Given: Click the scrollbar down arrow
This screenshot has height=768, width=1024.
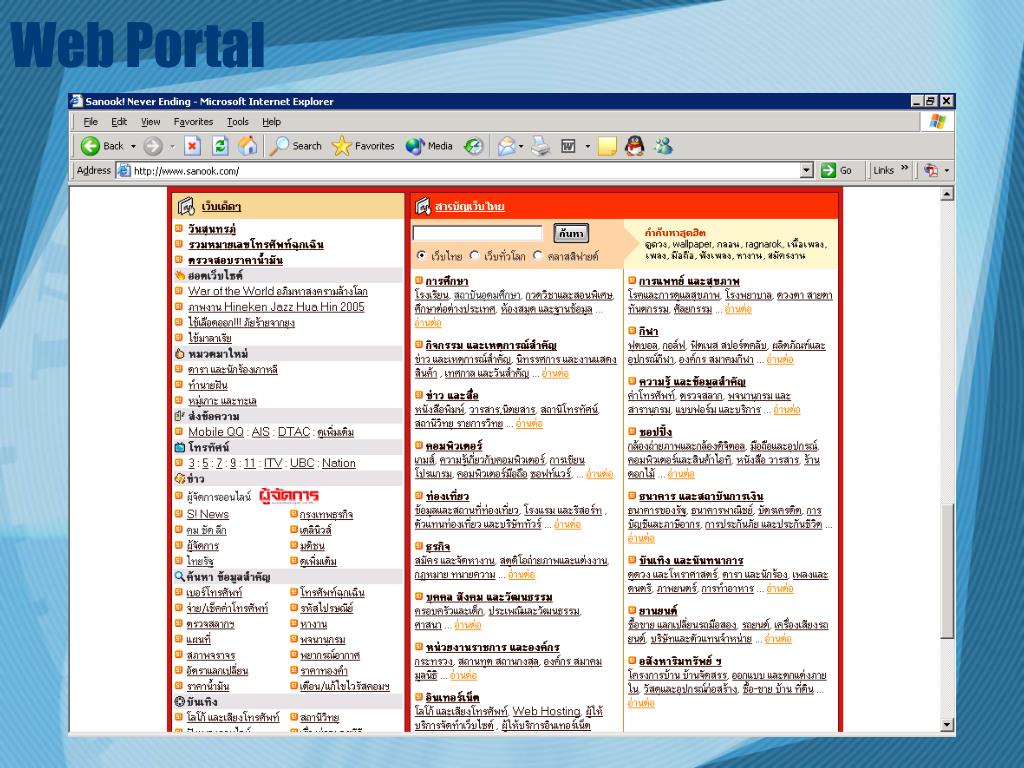Looking at the screenshot, I should tap(947, 725).
